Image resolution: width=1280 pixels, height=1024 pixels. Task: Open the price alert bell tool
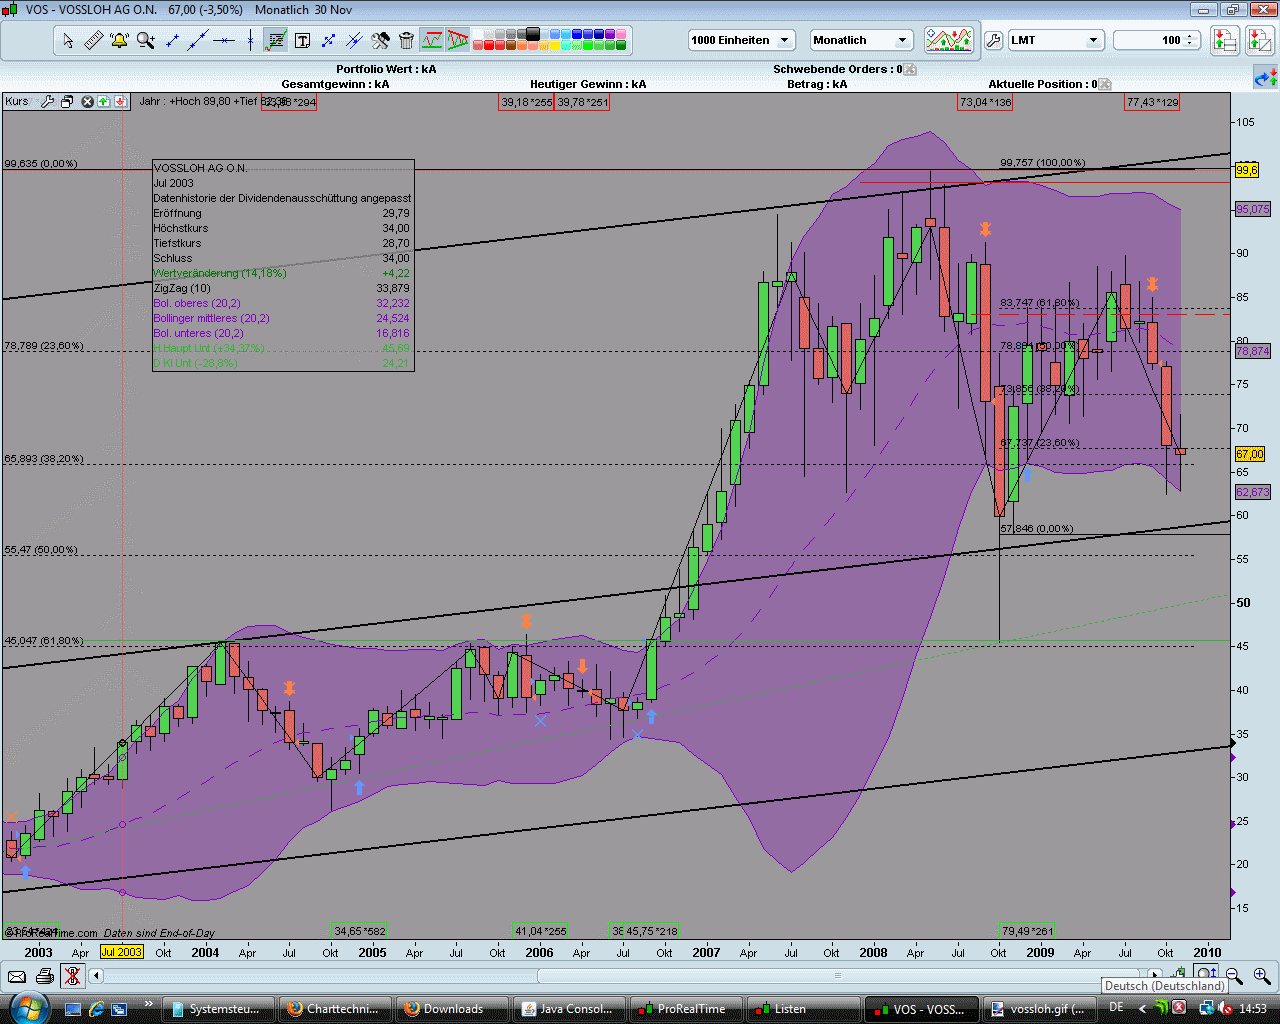(118, 40)
